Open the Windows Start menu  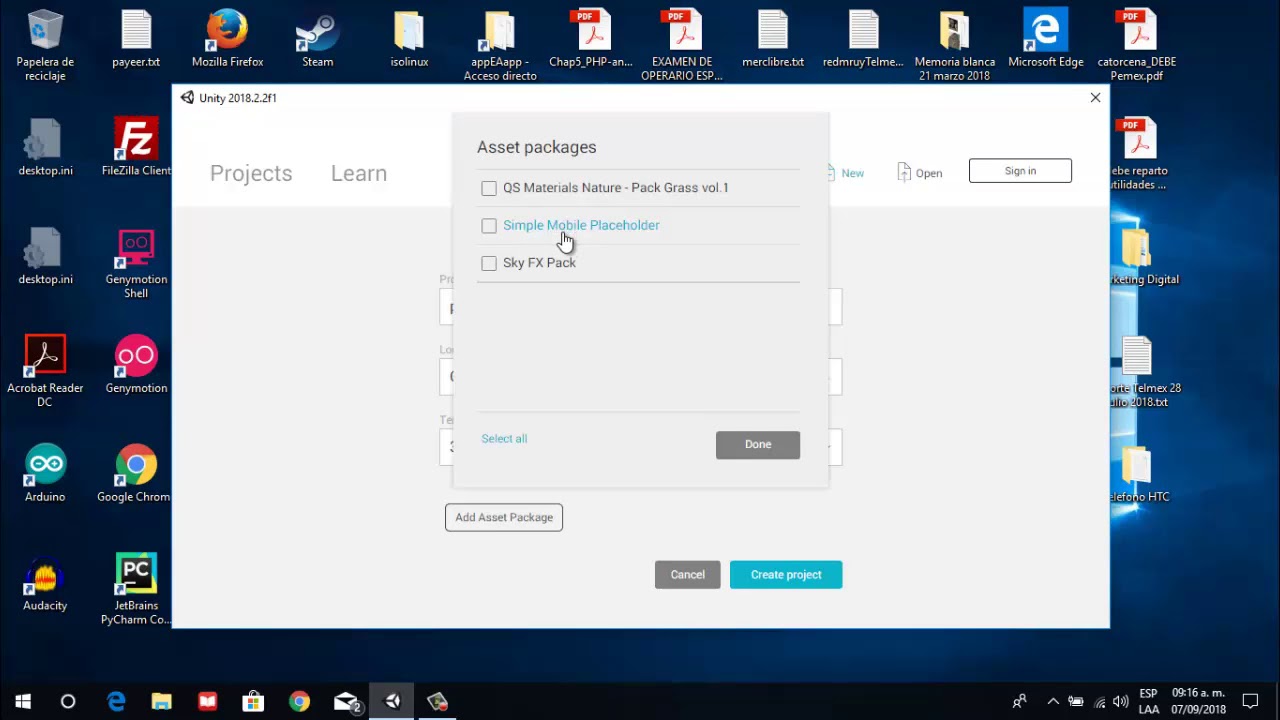tap(23, 701)
